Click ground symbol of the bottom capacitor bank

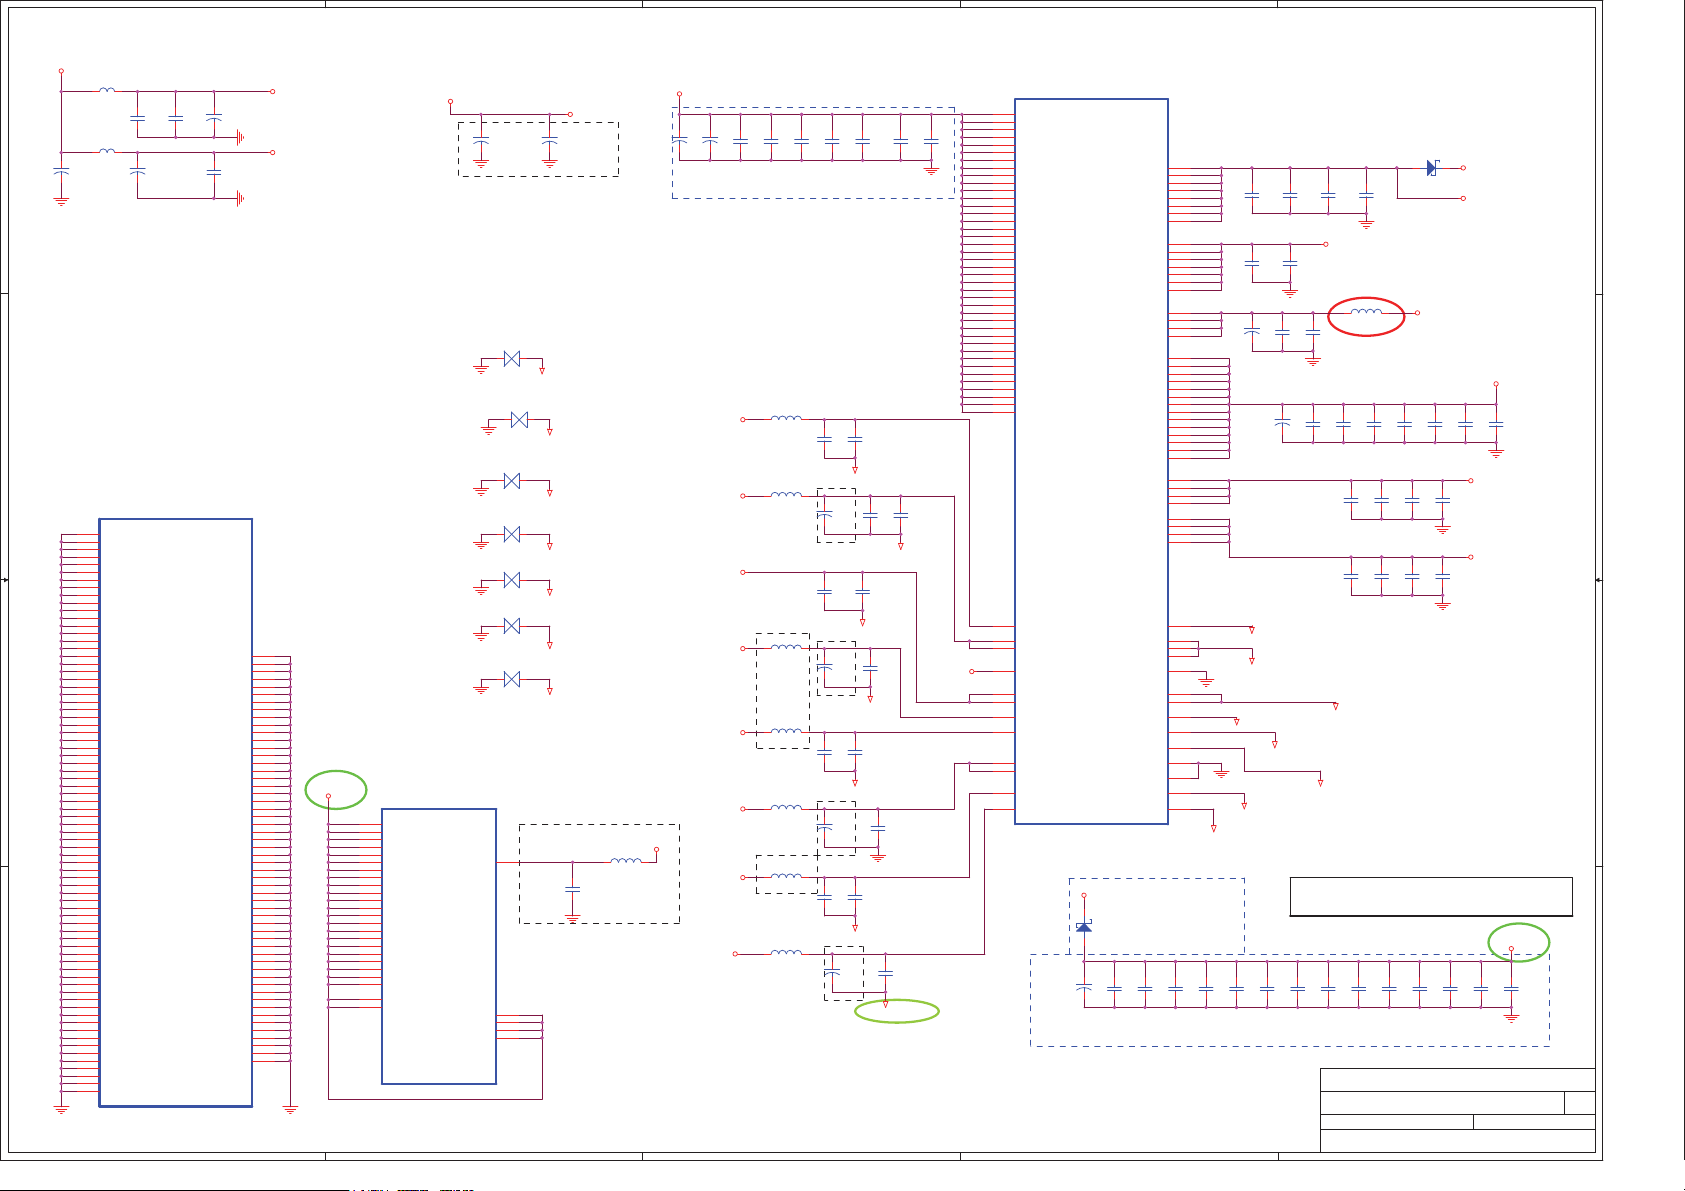tap(1511, 1017)
